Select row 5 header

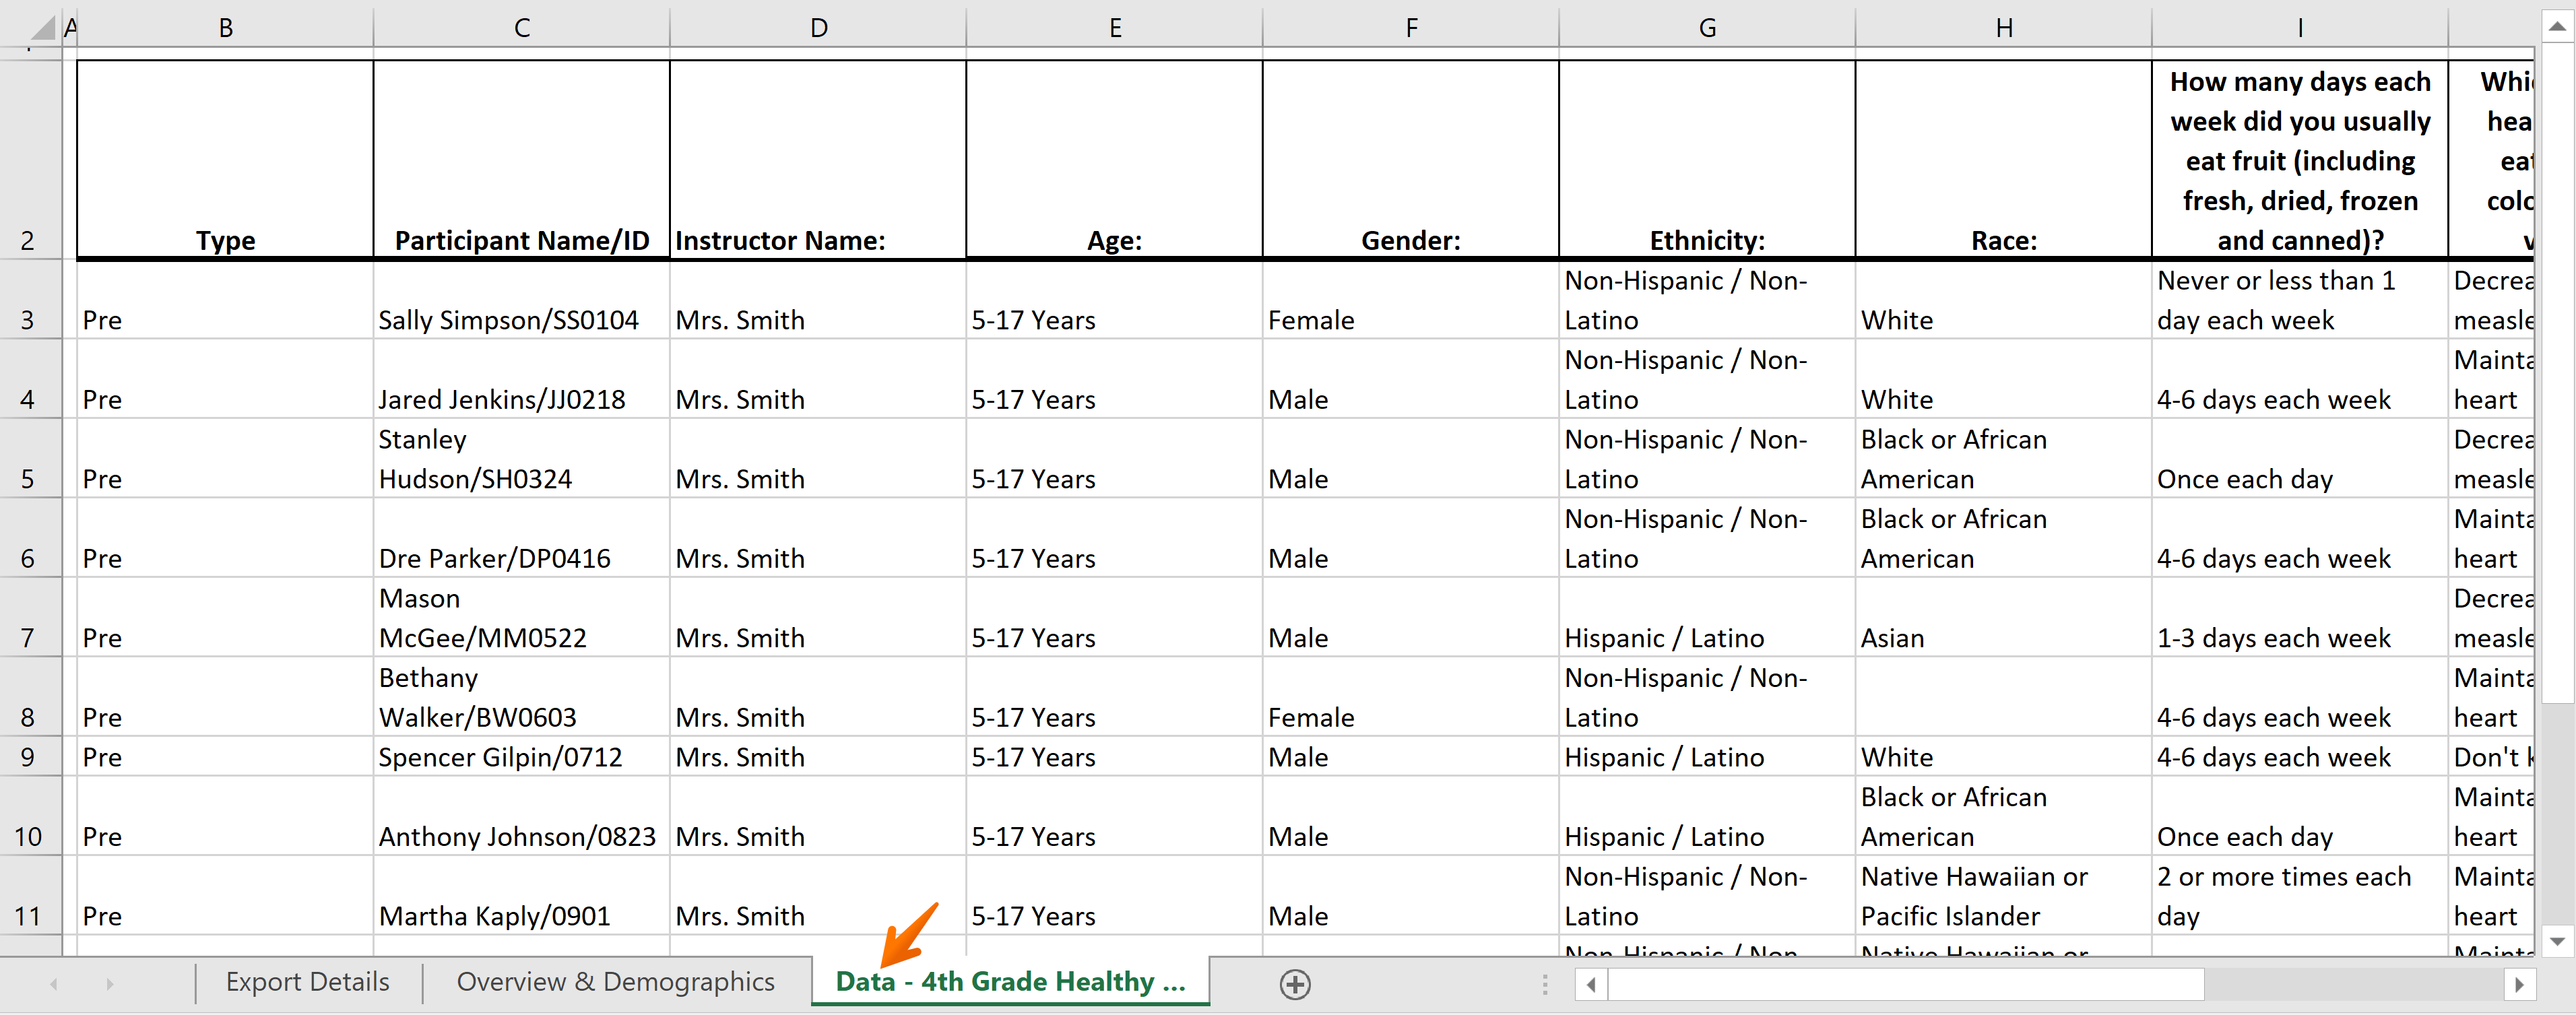pyautogui.click(x=29, y=479)
